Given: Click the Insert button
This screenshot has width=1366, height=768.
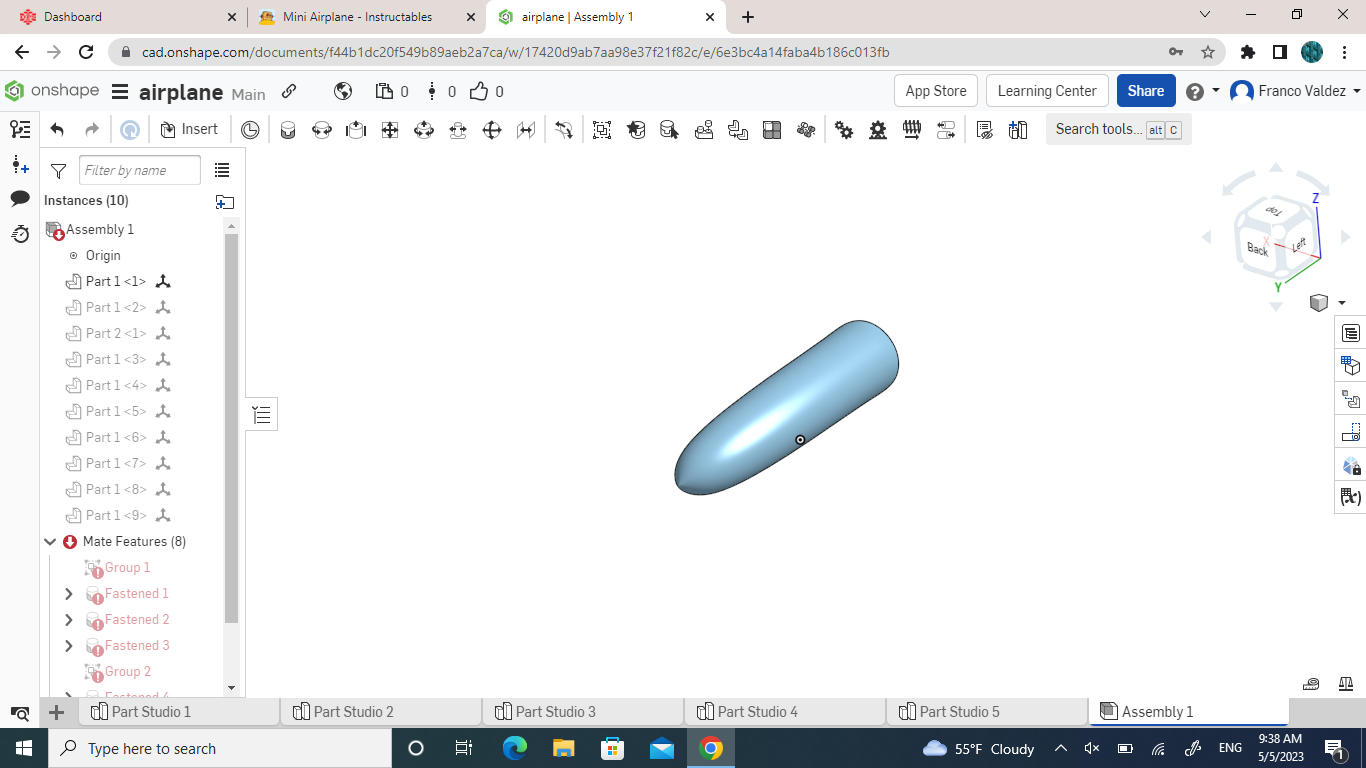Looking at the screenshot, I should 189,129.
